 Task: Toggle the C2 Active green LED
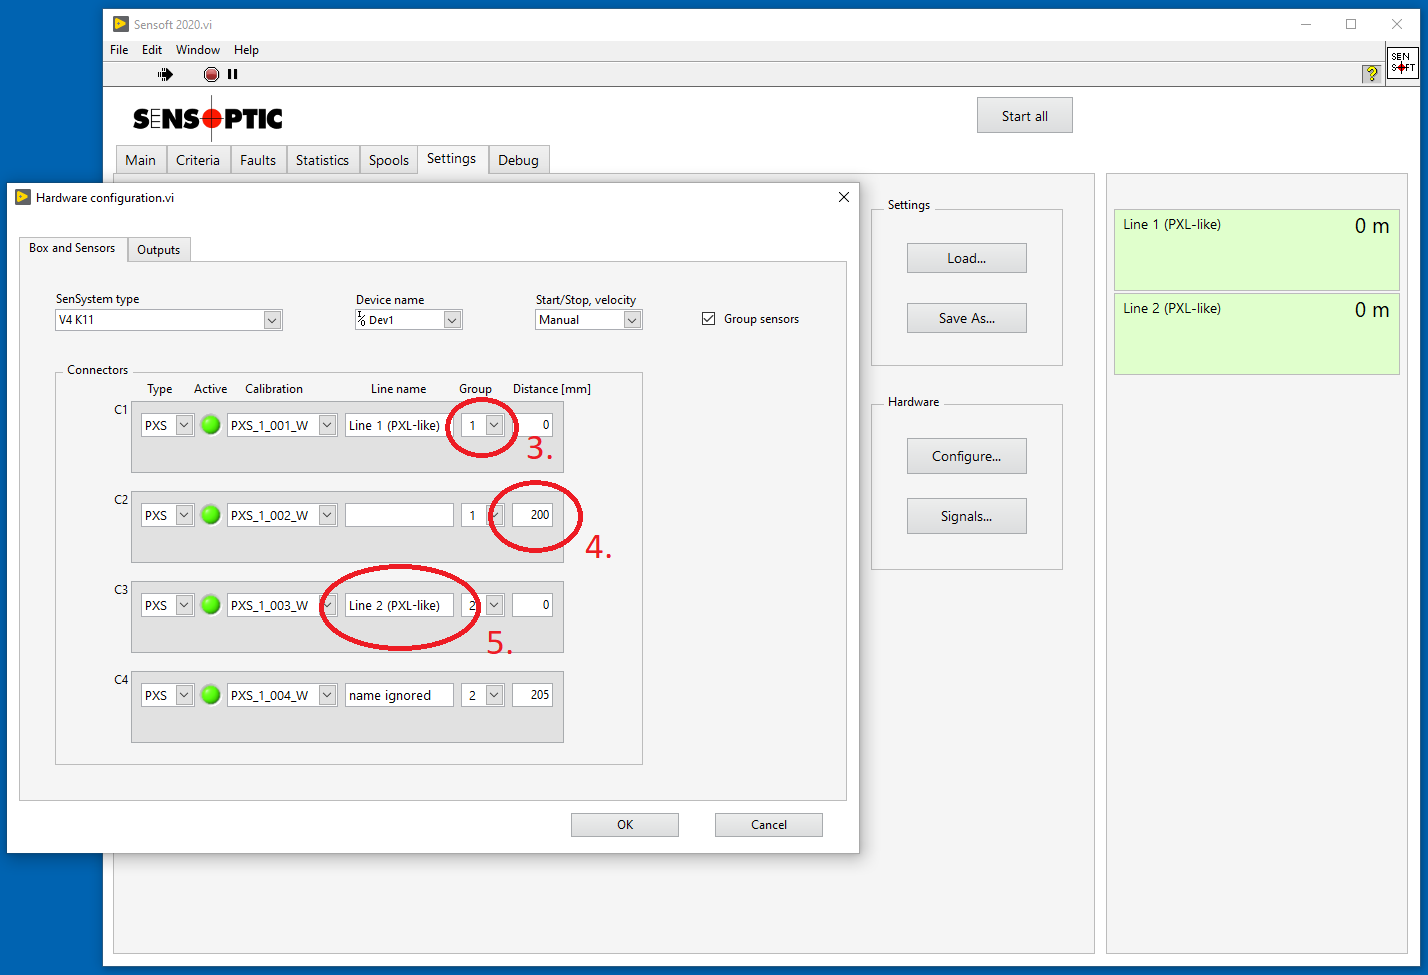[x=210, y=515]
